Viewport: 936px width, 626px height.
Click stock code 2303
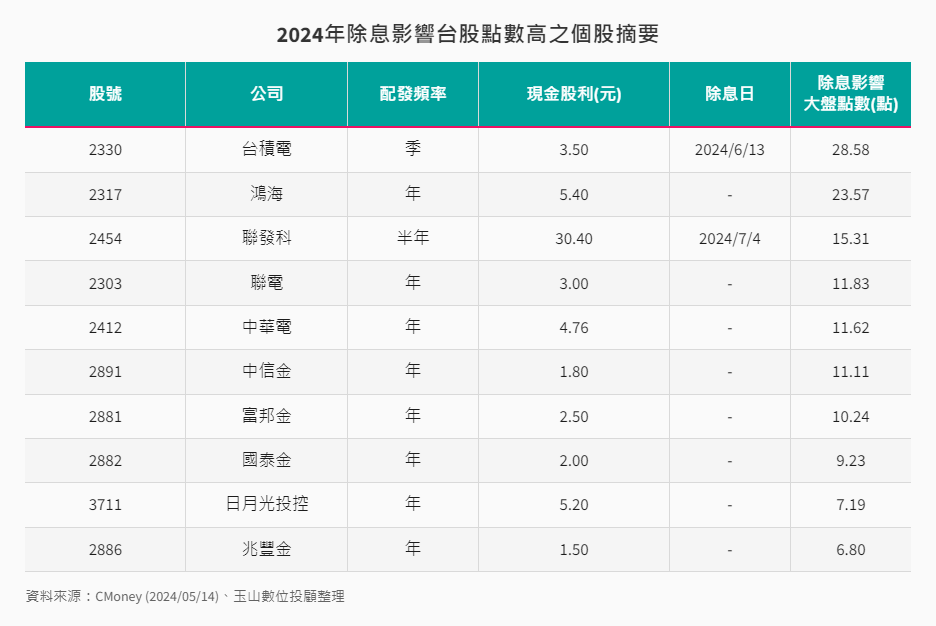(105, 284)
